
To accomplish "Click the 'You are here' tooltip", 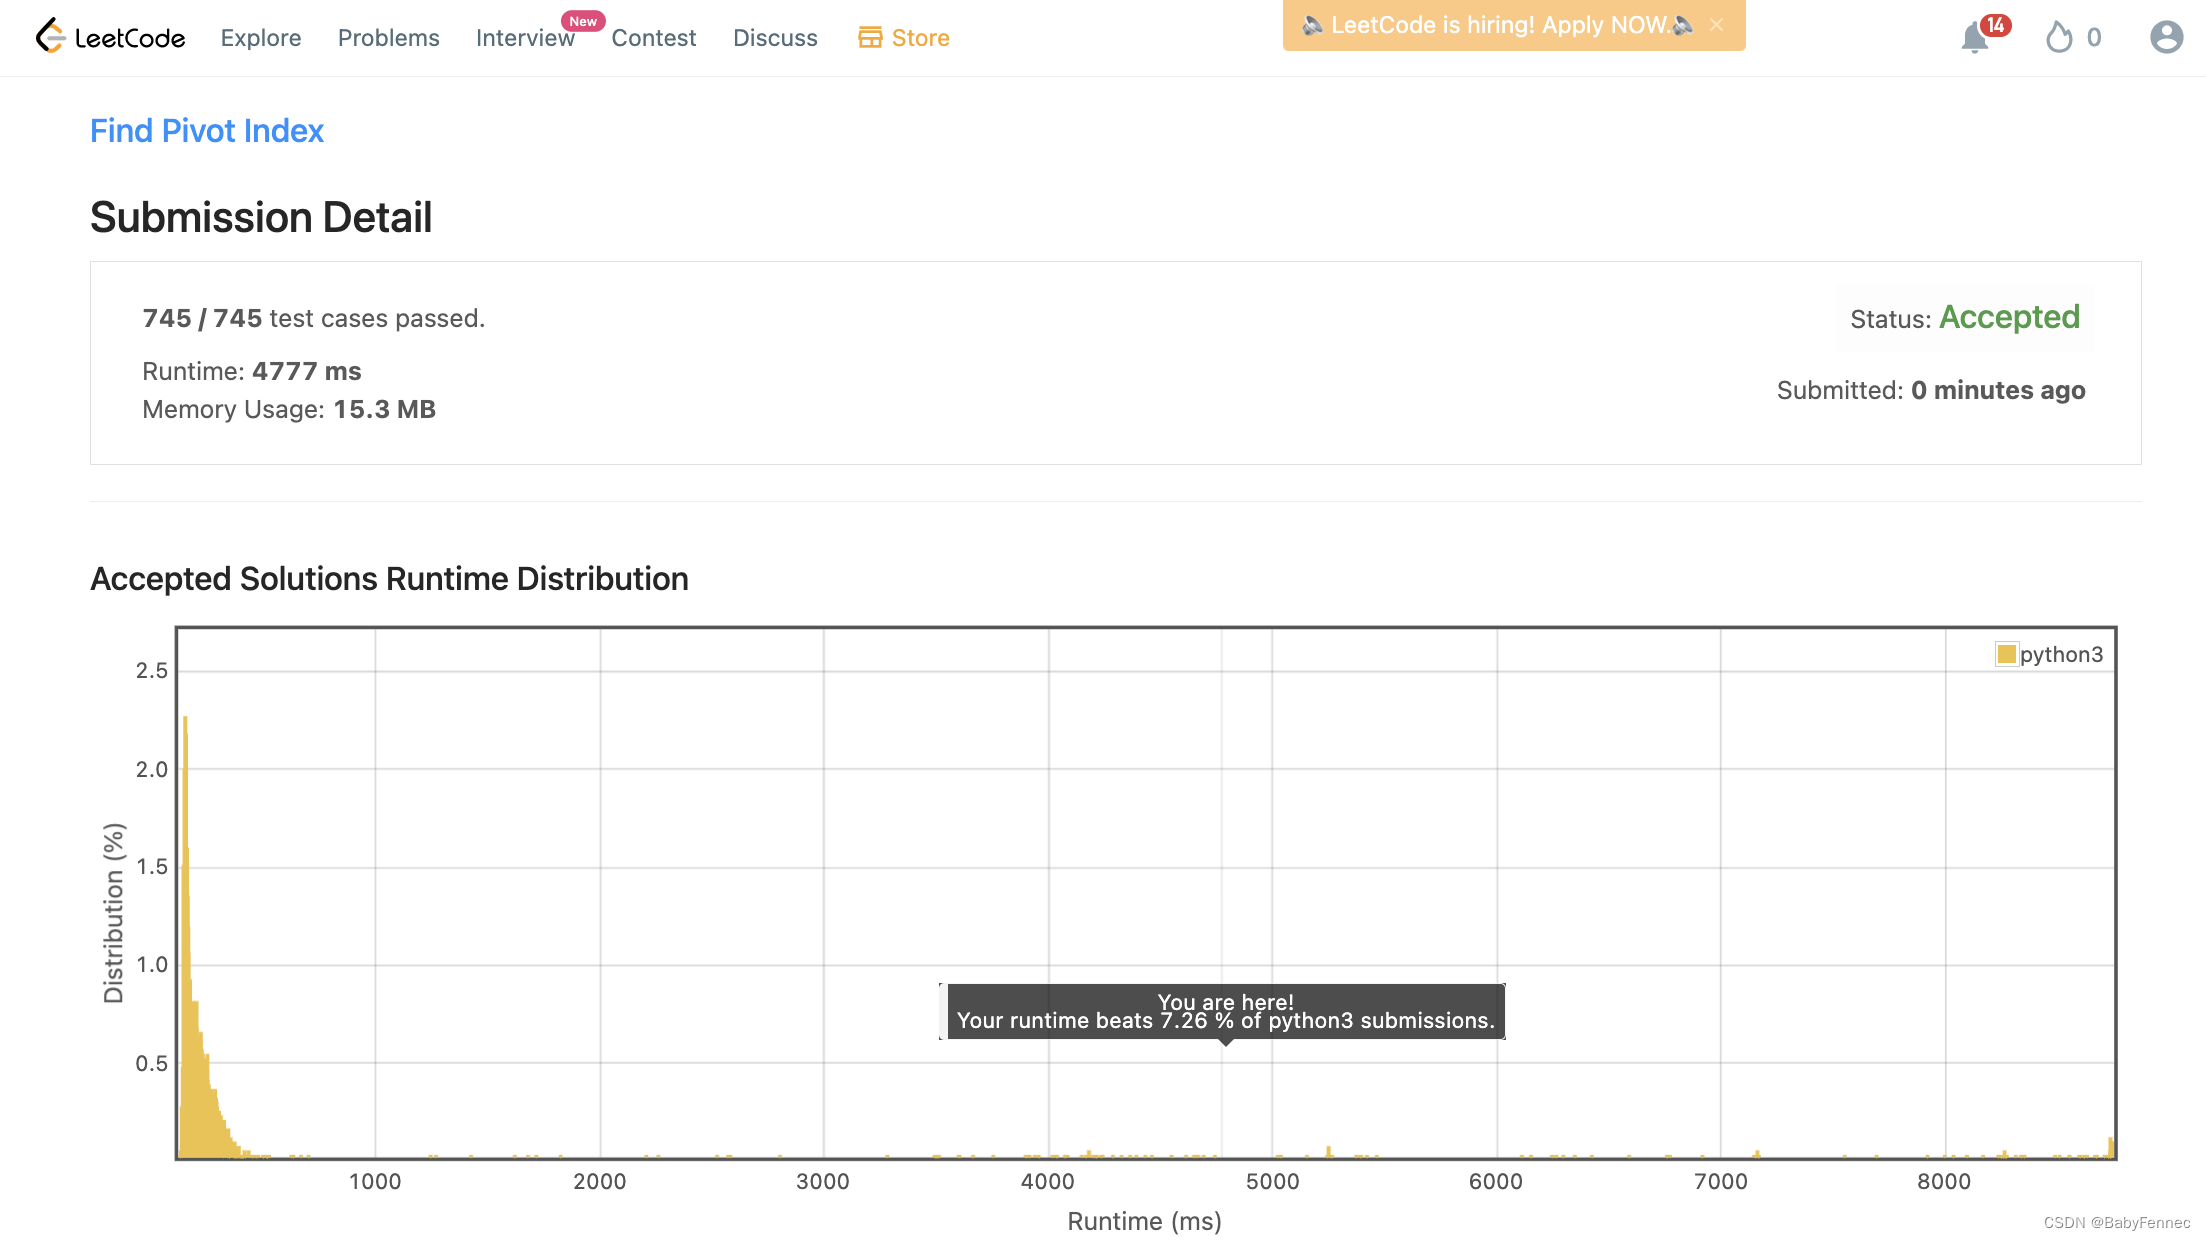I will coord(1225,1011).
